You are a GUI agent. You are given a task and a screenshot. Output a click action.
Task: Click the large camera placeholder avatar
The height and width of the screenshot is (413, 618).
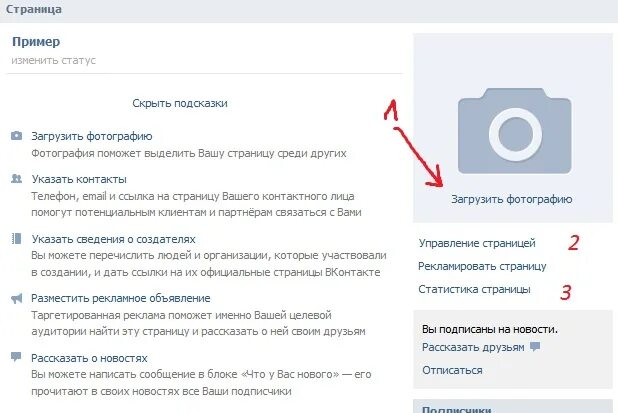pos(514,131)
